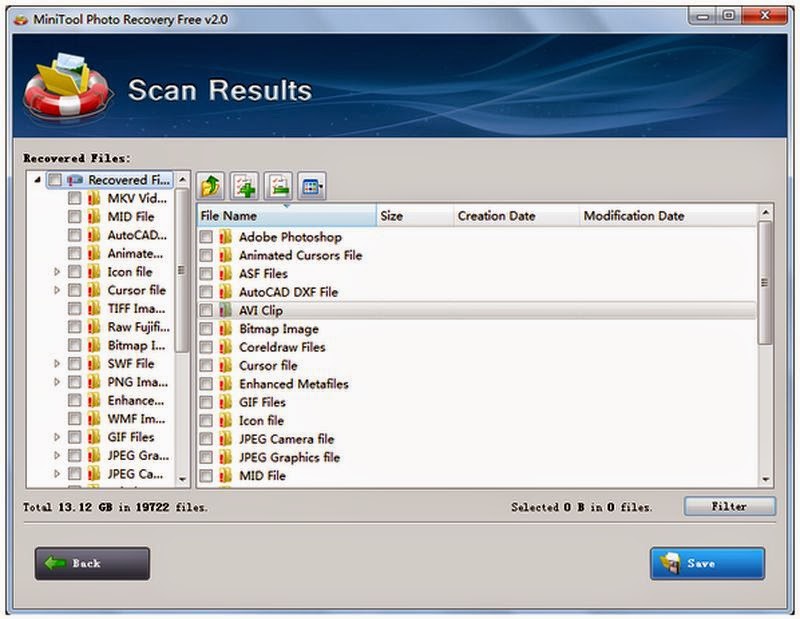Click the Recovered Fi... drive icon in tree
Screen dimensions: 800x619
tap(74, 180)
